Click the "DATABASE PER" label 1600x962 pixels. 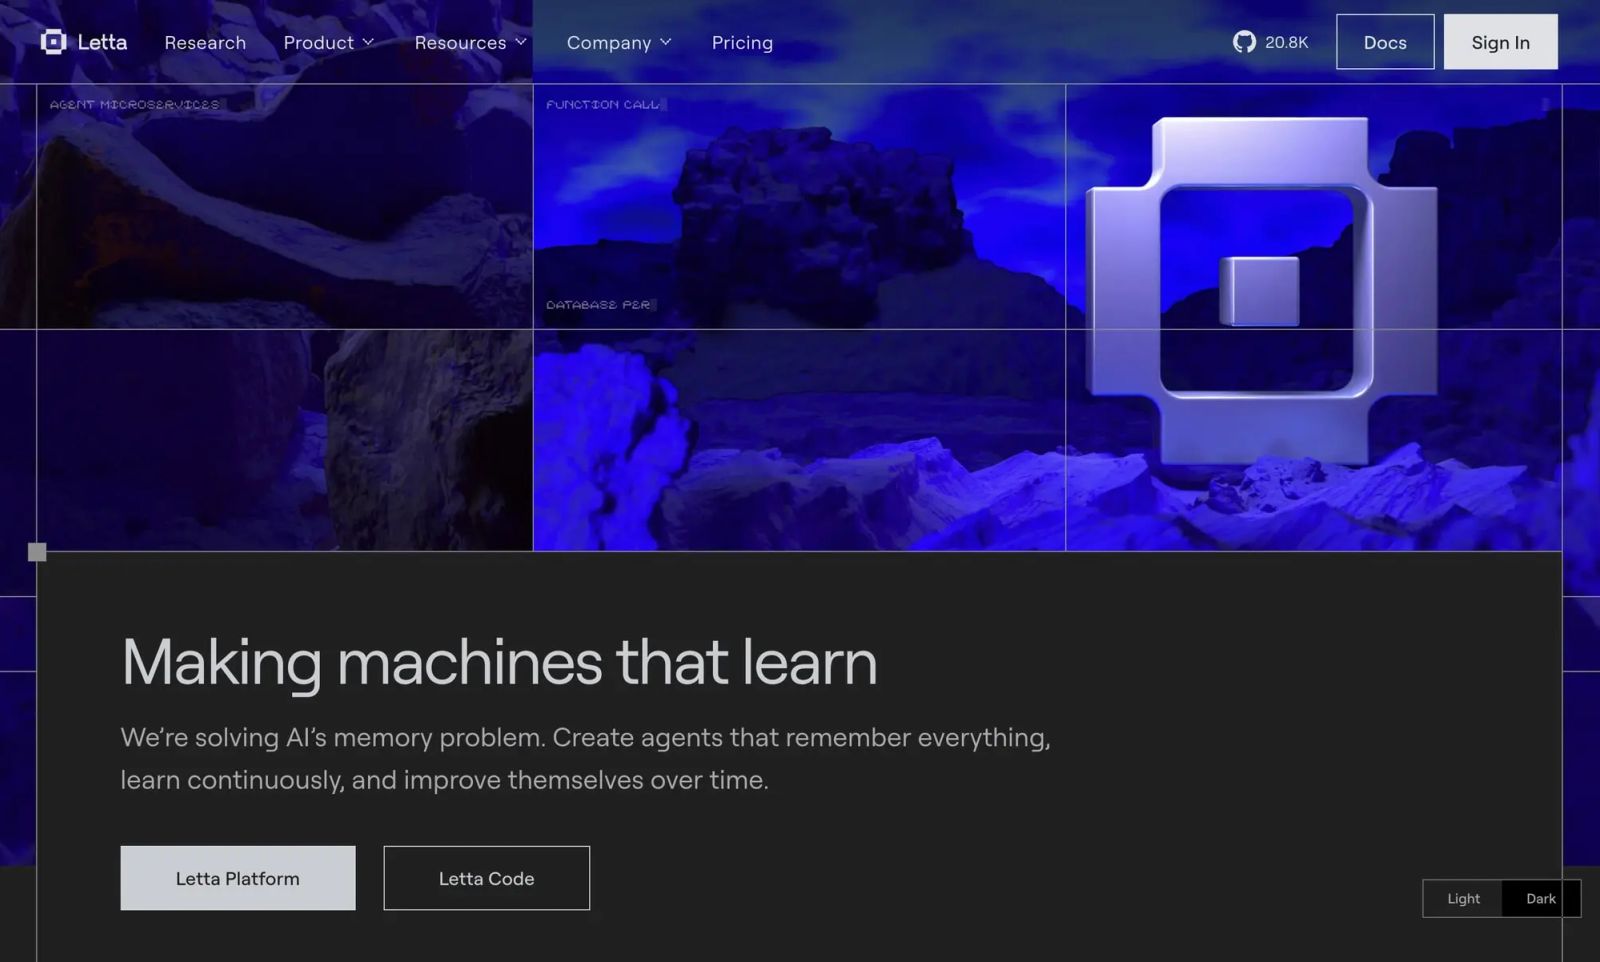598,304
